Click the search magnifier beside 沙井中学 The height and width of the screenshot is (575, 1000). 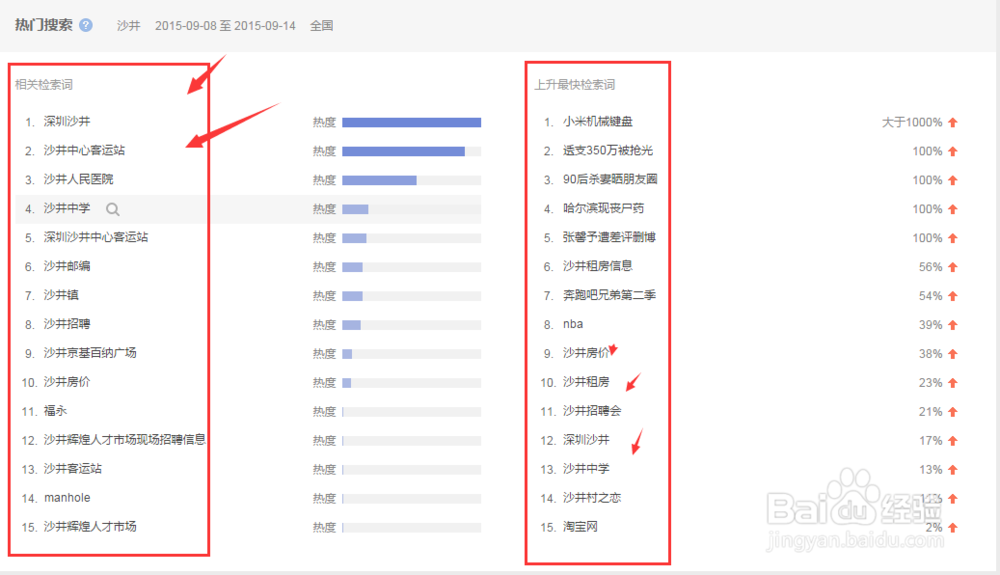pos(113,209)
